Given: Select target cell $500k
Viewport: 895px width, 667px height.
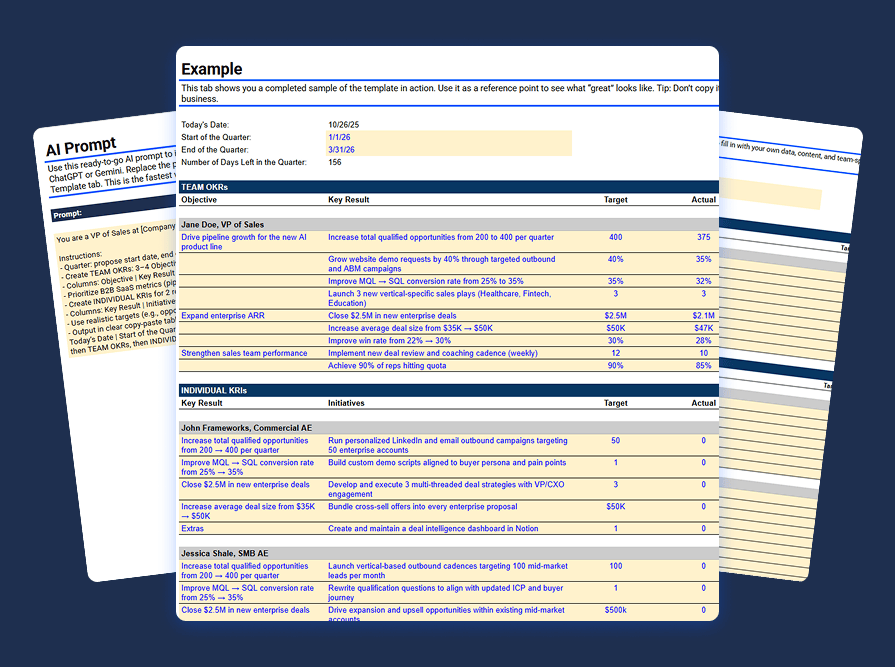Looking at the screenshot, I should coord(615,610).
